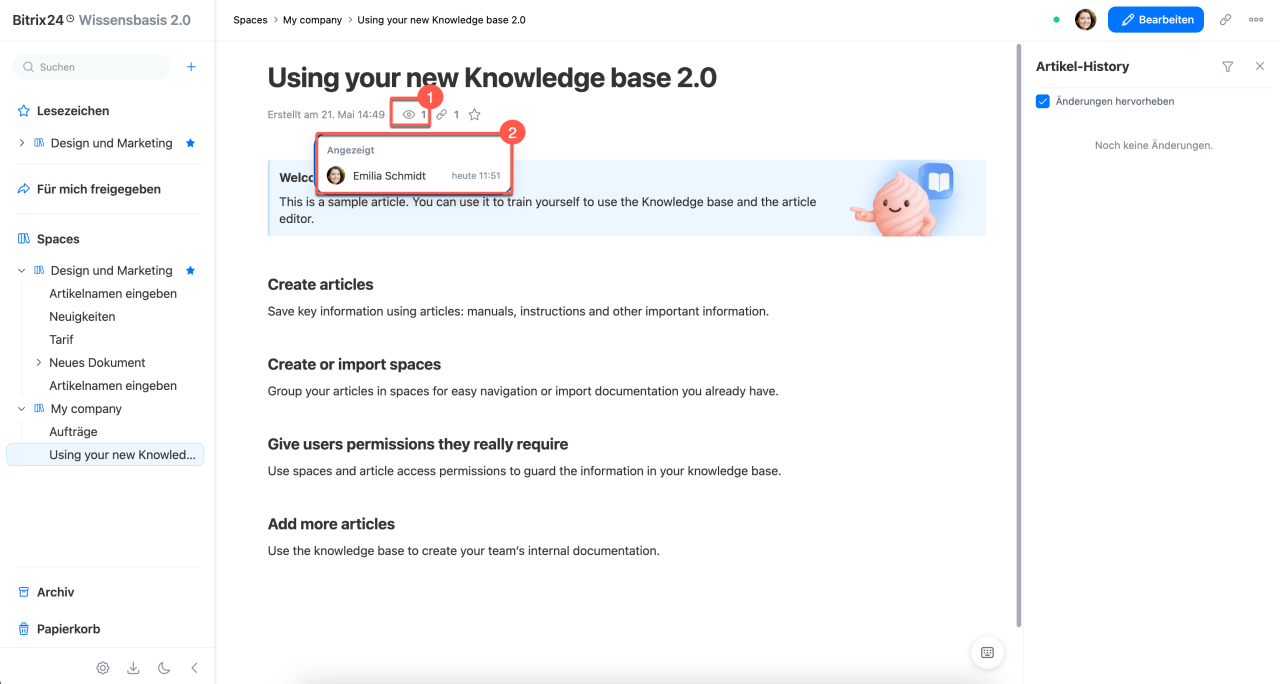Click the link count icon below the title
Screen dimensions: 1280x684
[x=441, y=115]
